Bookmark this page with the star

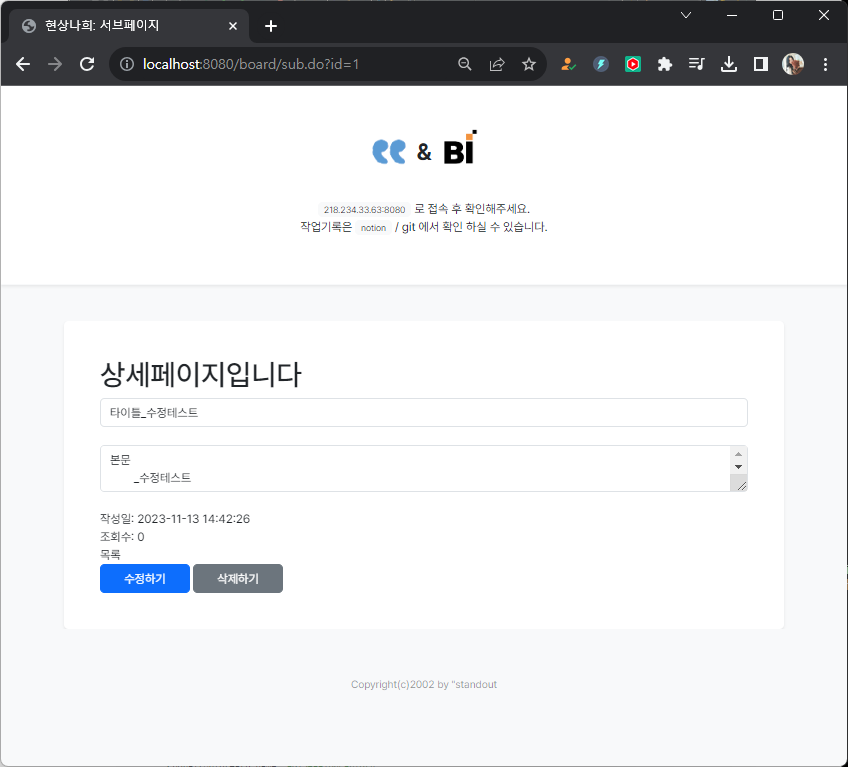point(529,64)
